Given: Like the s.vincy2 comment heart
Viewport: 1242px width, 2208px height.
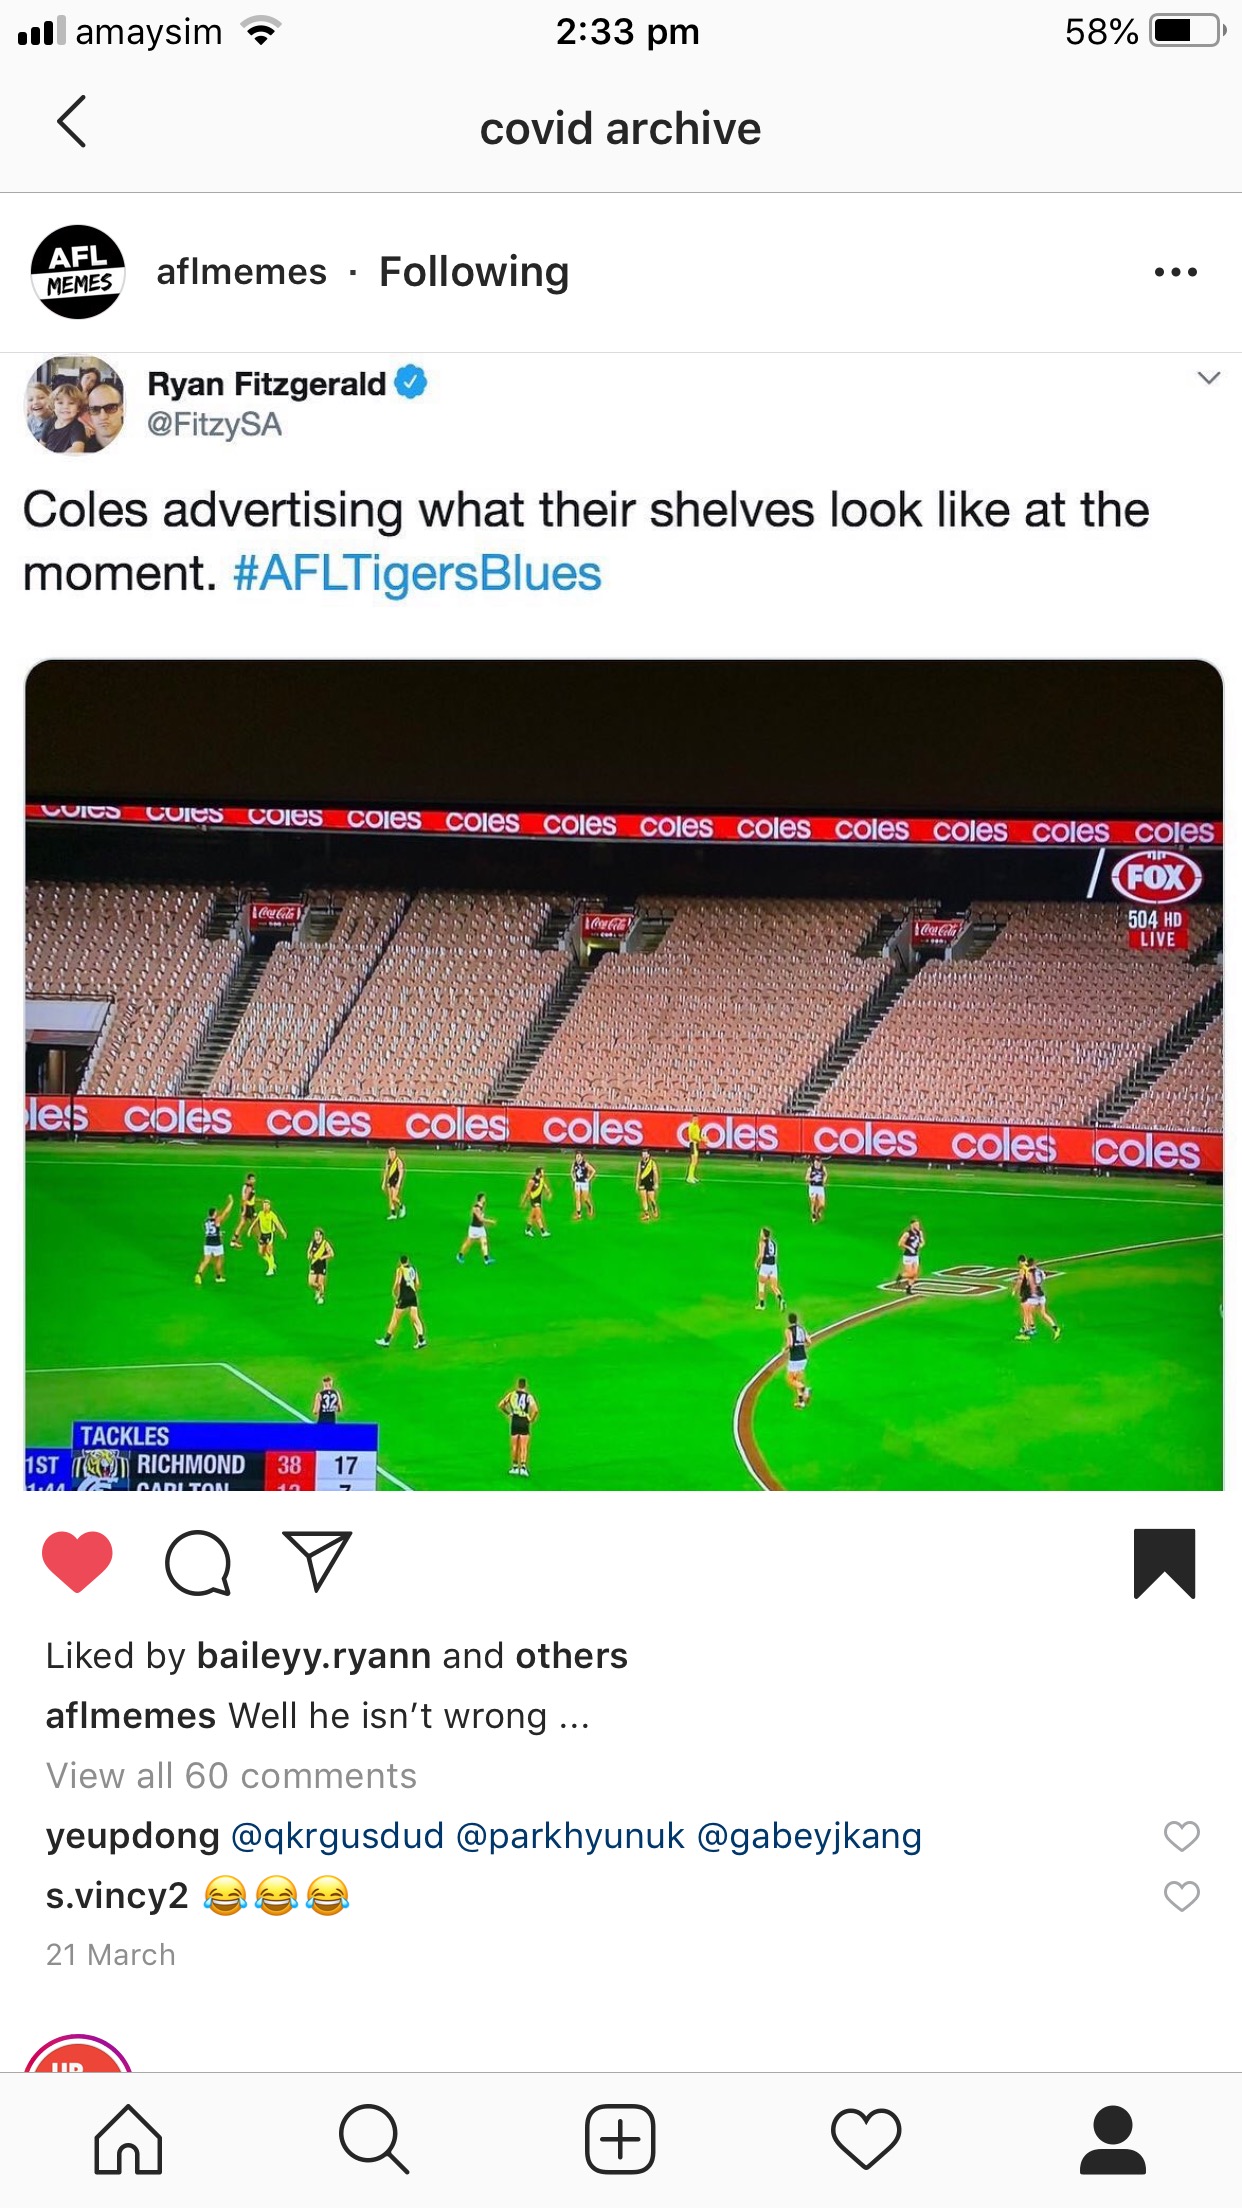Looking at the screenshot, I should click(1181, 1896).
